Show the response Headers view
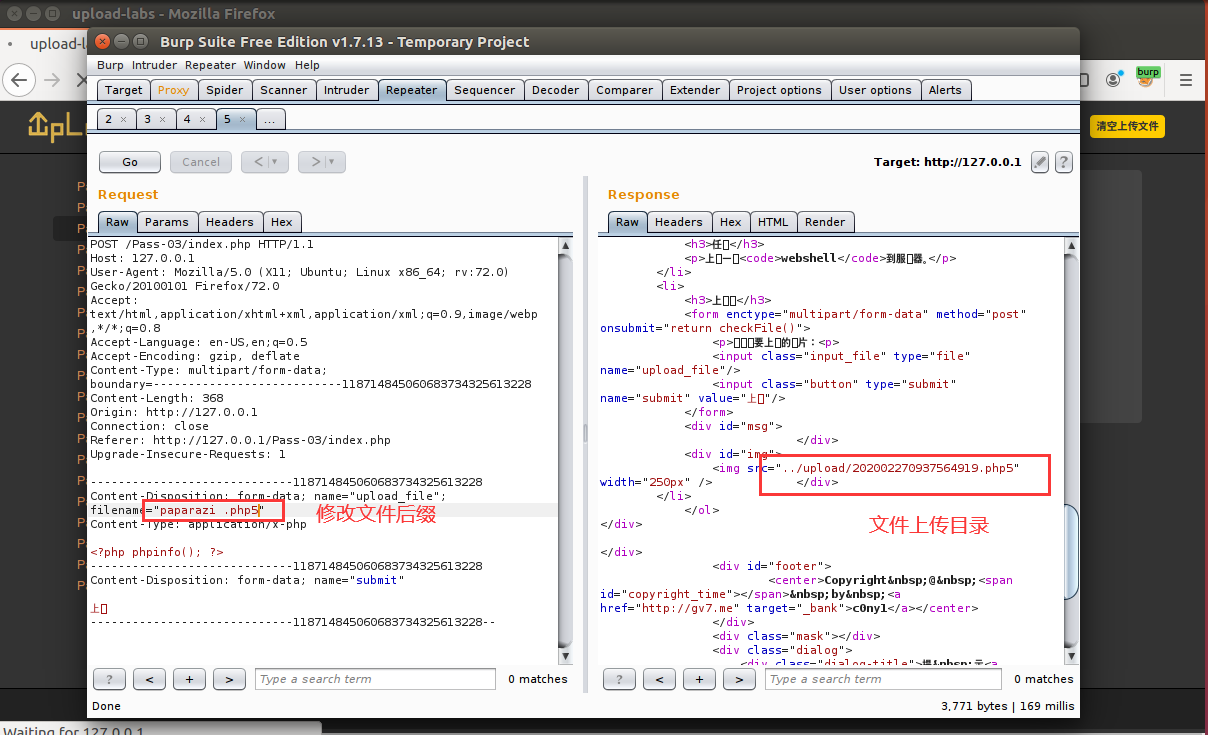The image size is (1208, 735). tap(679, 222)
